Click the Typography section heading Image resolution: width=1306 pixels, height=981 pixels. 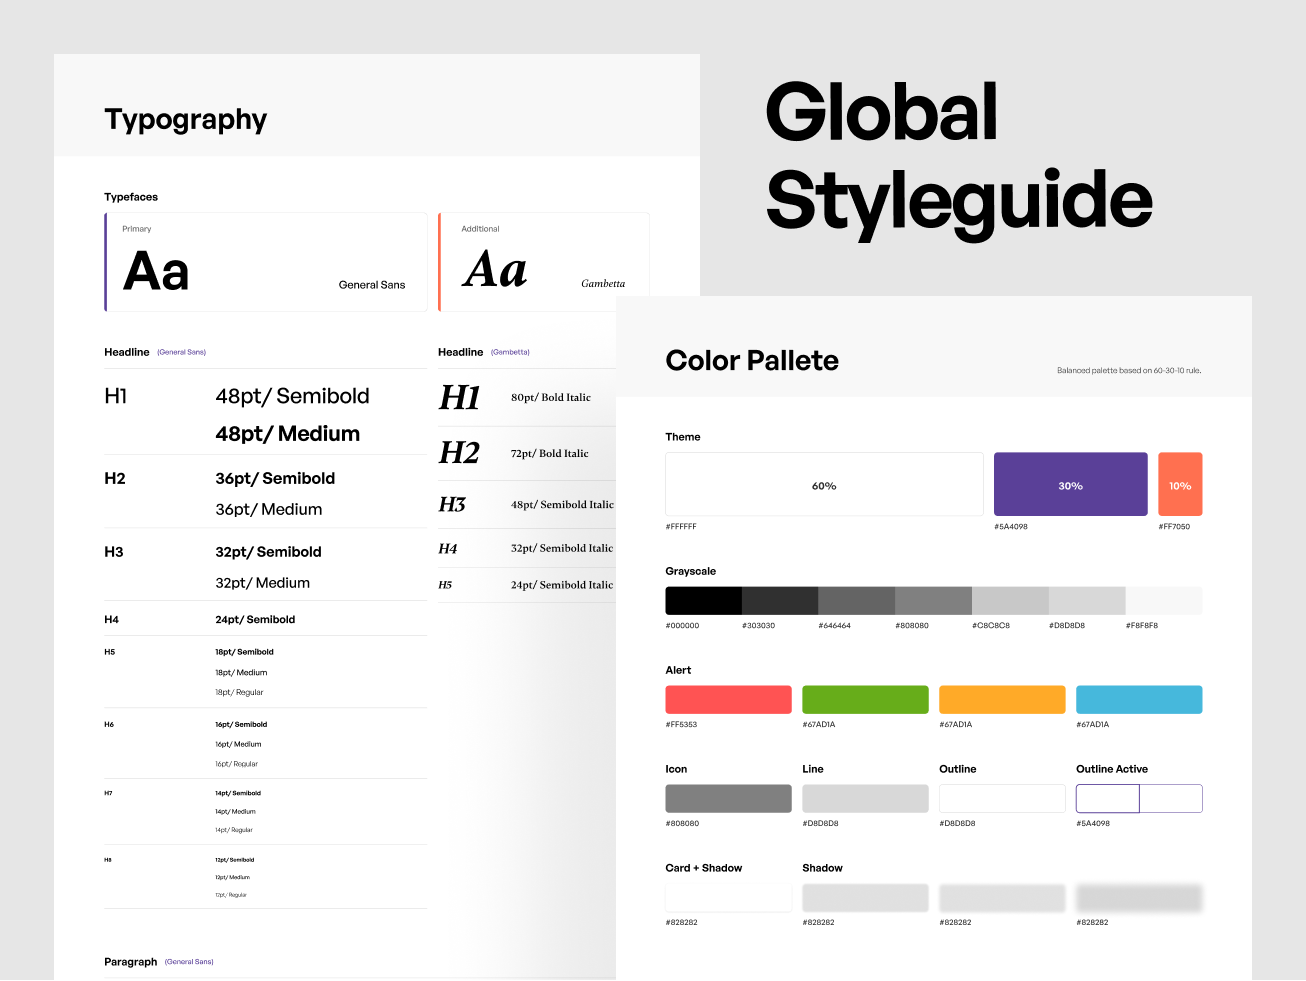click(186, 119)
